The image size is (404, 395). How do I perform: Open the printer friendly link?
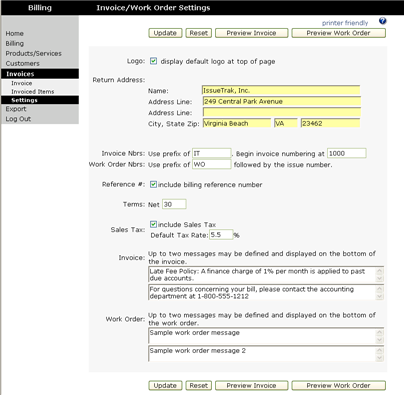(x=345, y=23)
